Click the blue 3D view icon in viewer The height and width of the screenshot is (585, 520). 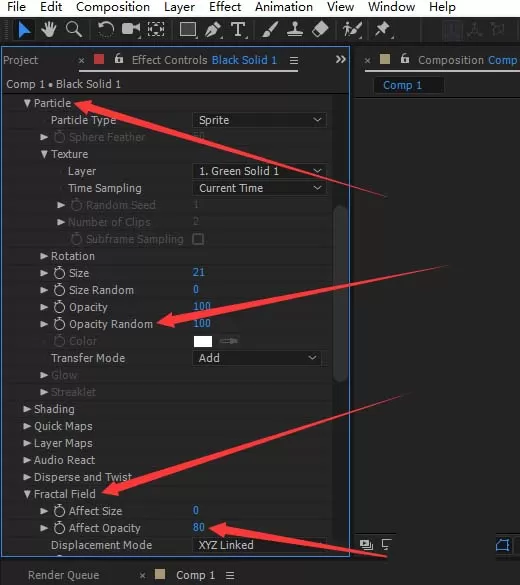(x=503, y=545)
